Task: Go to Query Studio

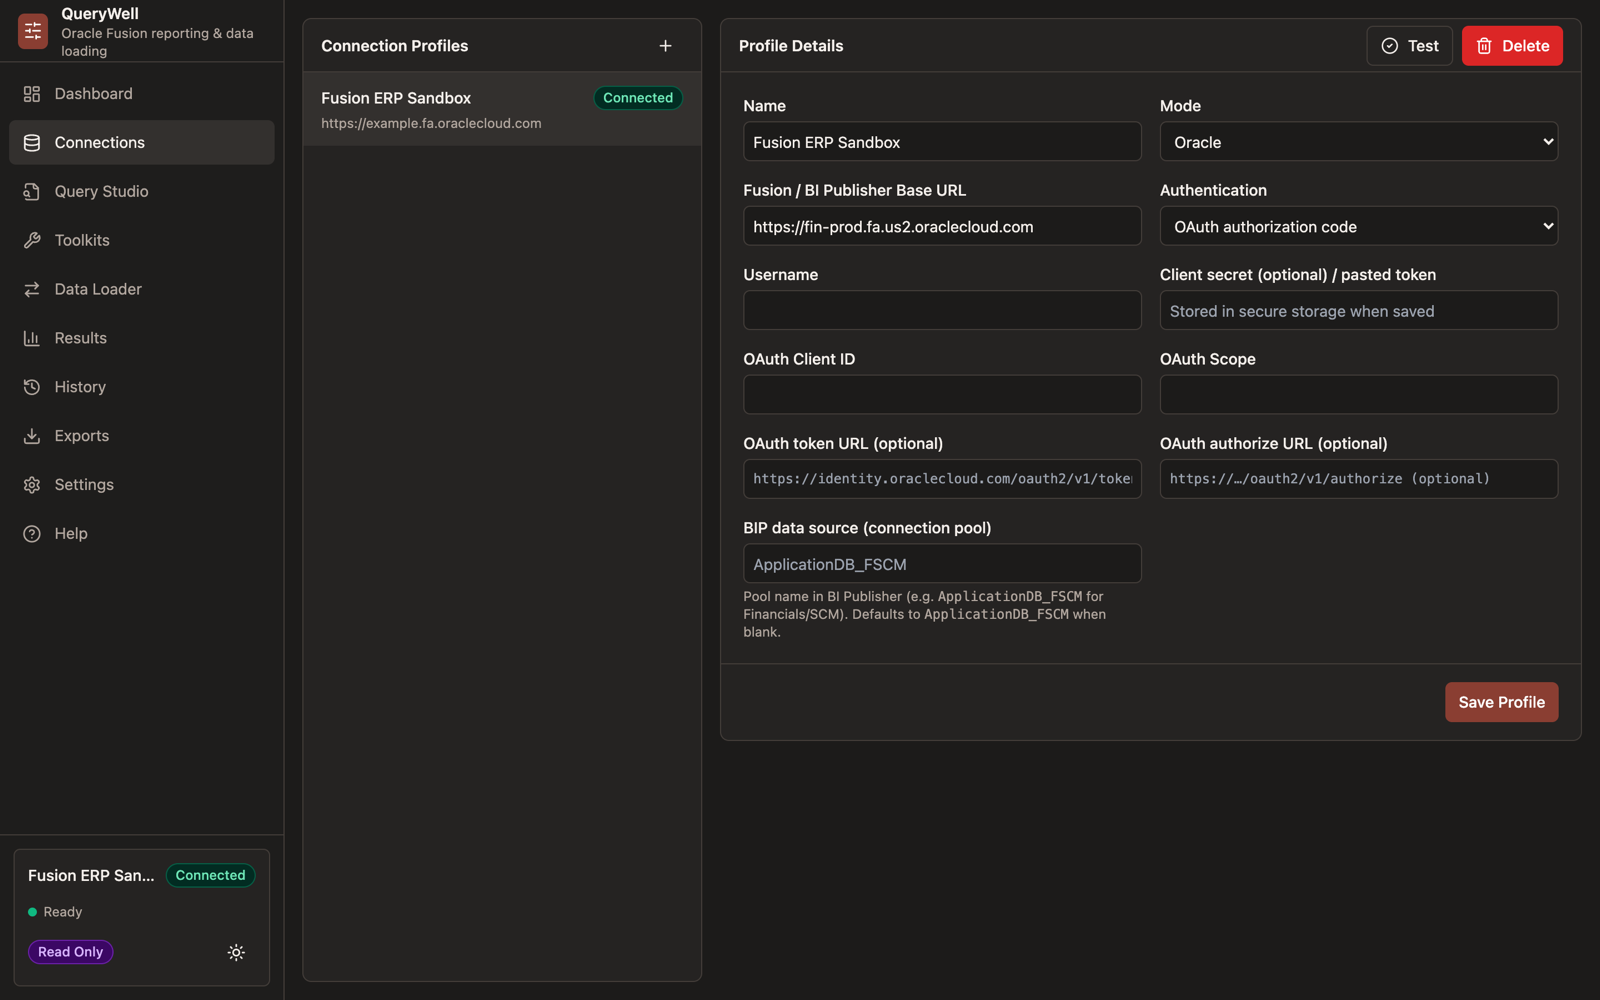Action: pyautogui.click(x=142, y=192)
